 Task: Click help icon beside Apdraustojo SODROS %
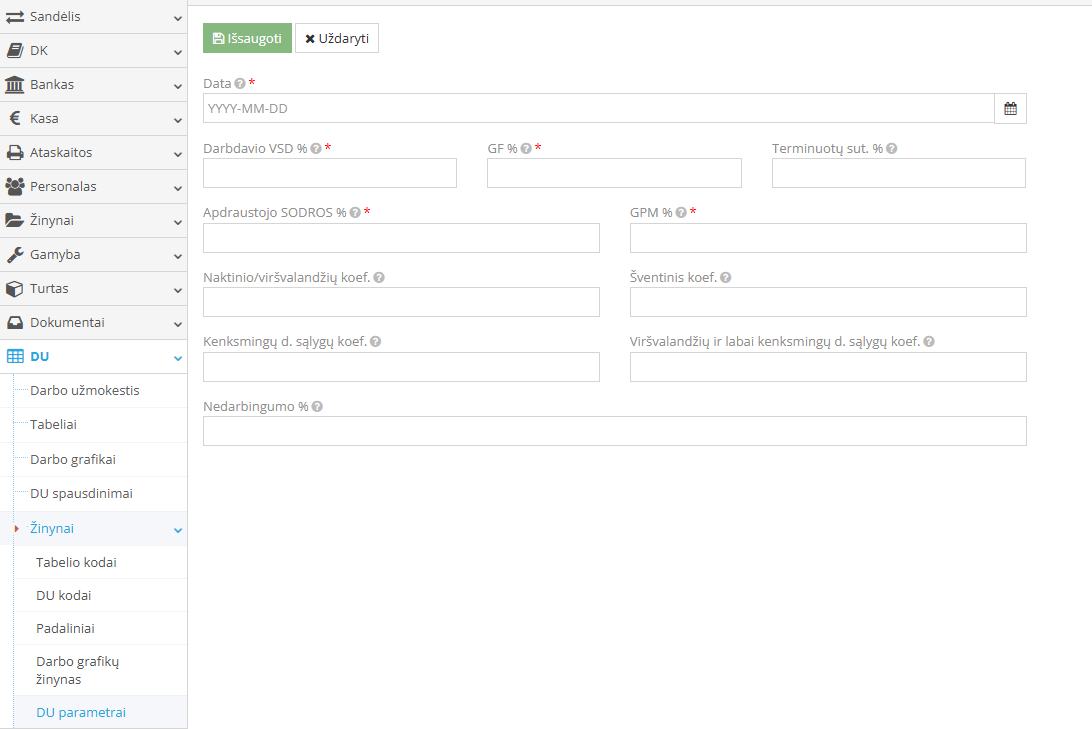click(355, 212)
